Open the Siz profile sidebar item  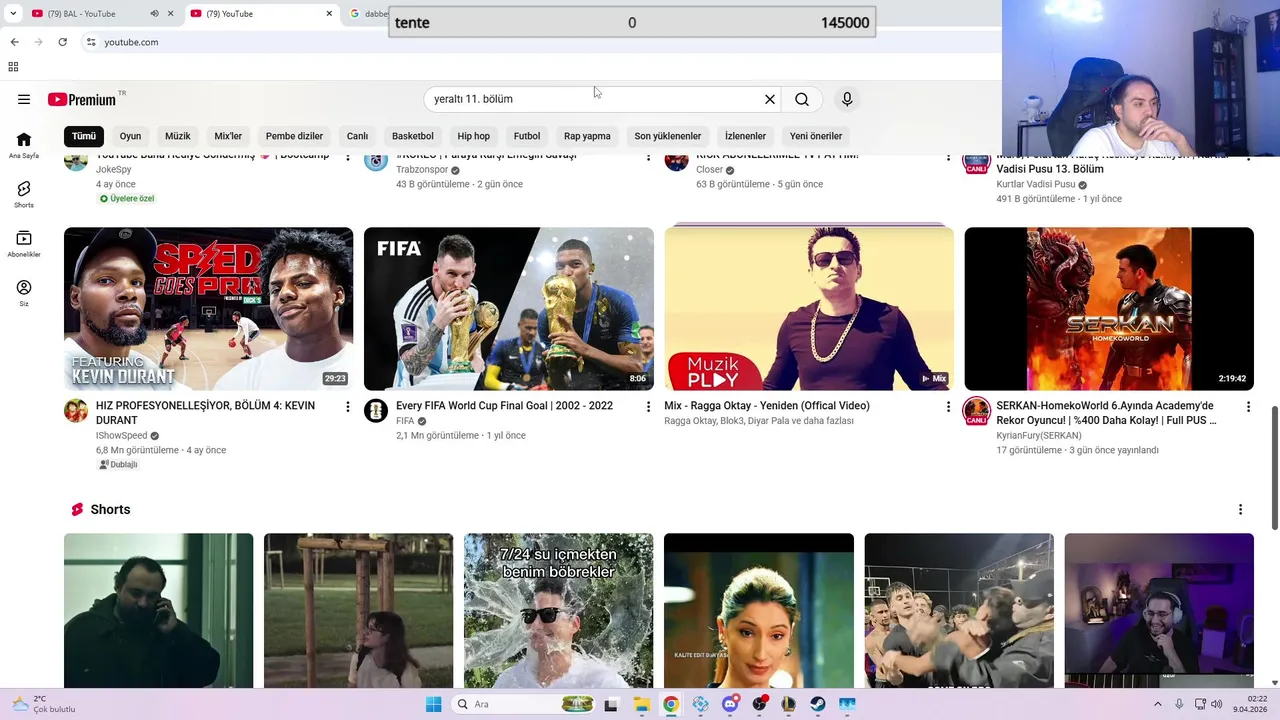tap(24, 292)
